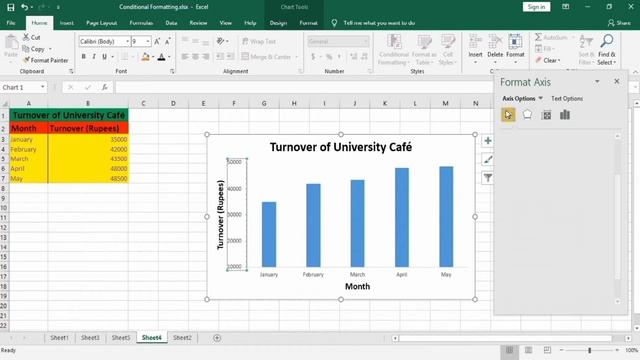
Task: Open the Name Box dropdown arrow
Action: 42,87
